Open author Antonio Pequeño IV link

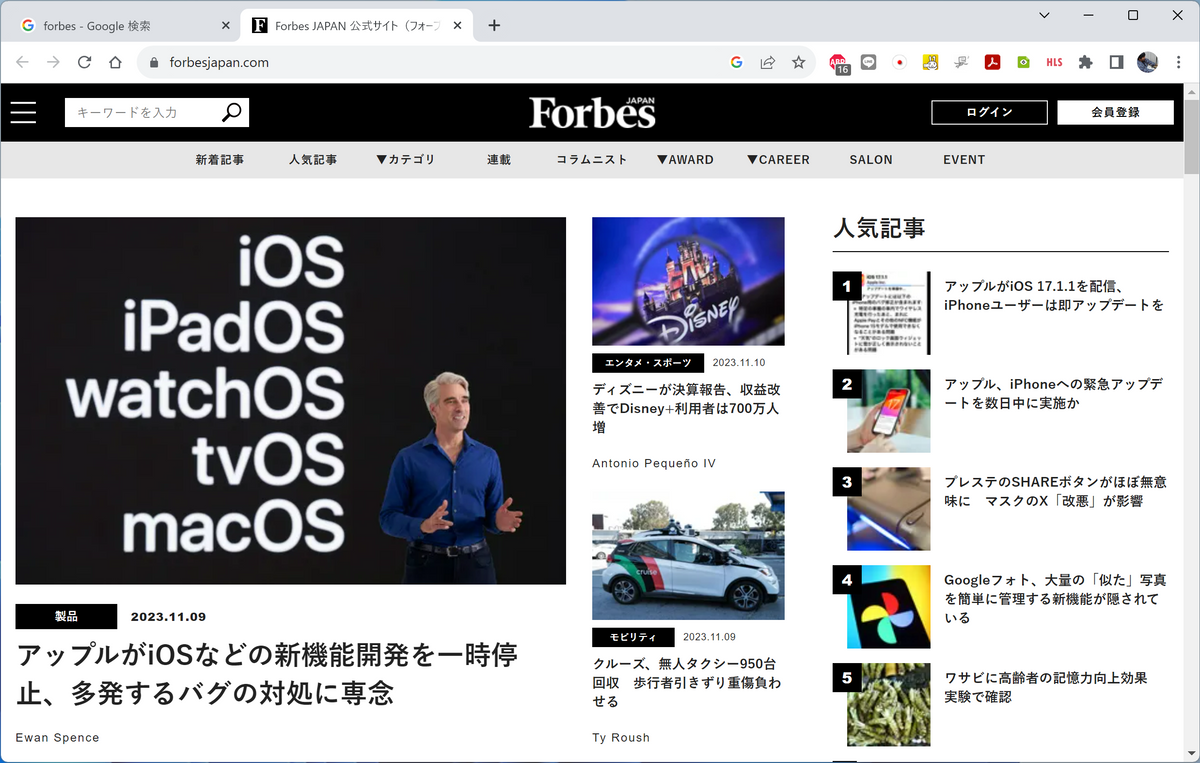(654, 463)
